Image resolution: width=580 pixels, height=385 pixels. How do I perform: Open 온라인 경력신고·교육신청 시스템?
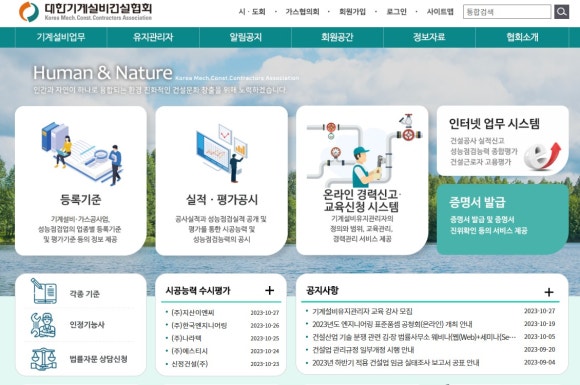click(361, 200)
